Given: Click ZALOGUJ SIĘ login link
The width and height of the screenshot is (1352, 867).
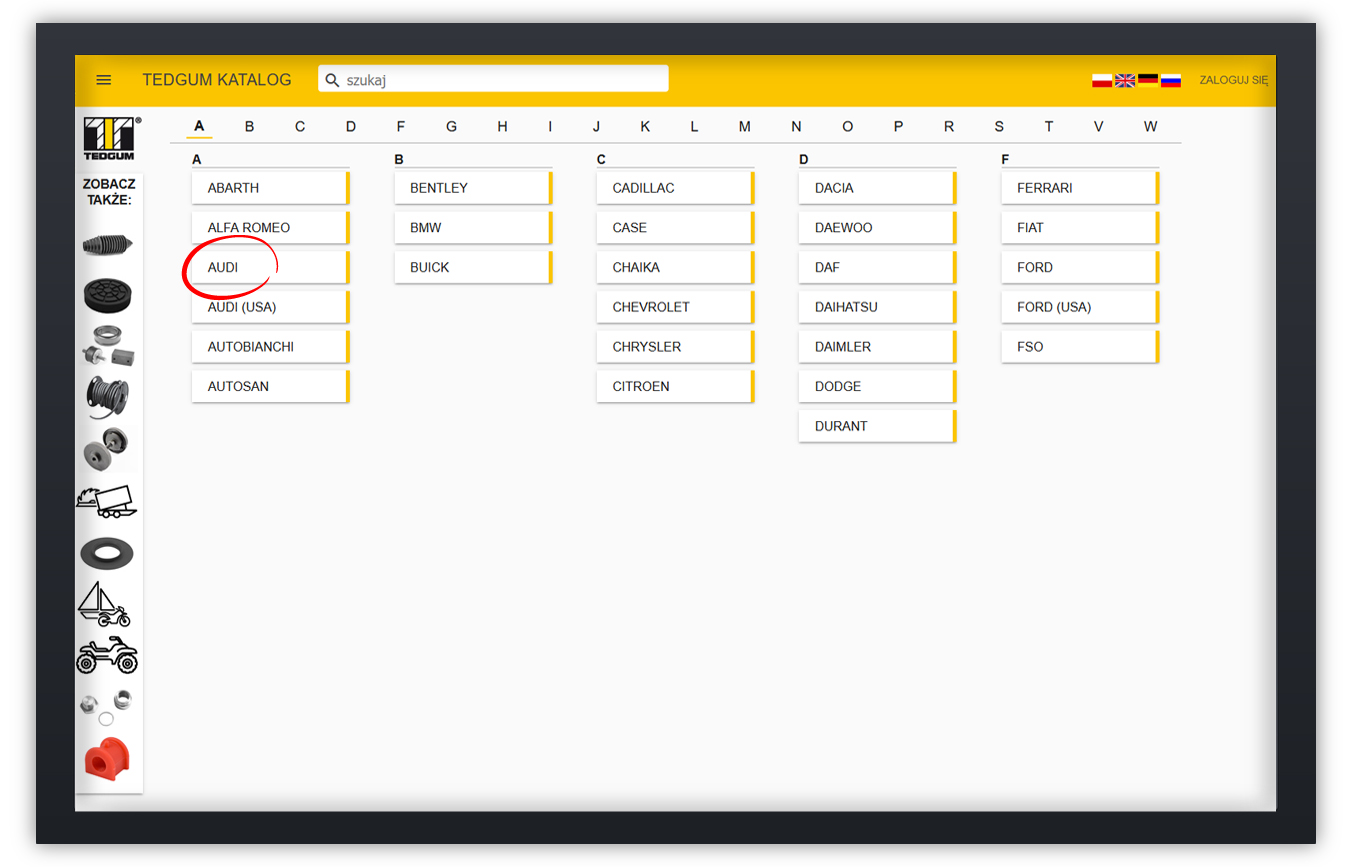Looking at the screenshot, I should pos(1233,80).
